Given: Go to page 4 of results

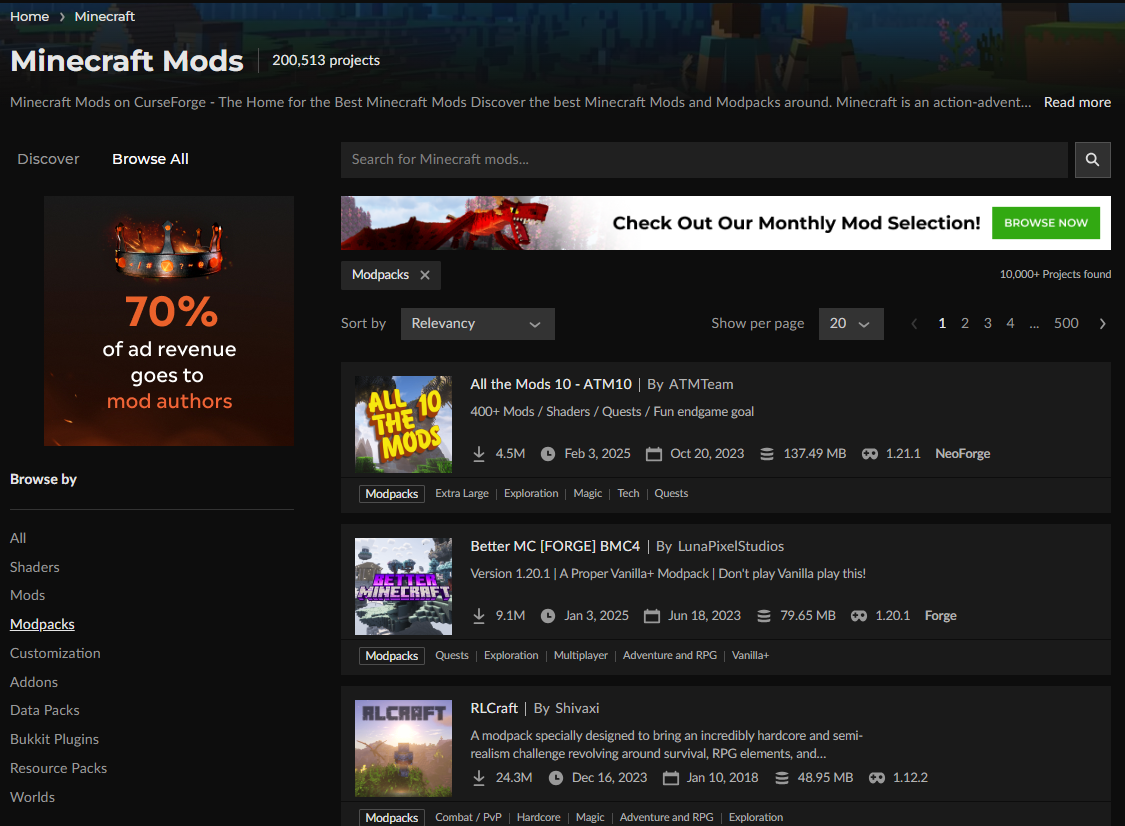Looking at the screenshot, I should pyautogui.click(x=1010, y=324).
